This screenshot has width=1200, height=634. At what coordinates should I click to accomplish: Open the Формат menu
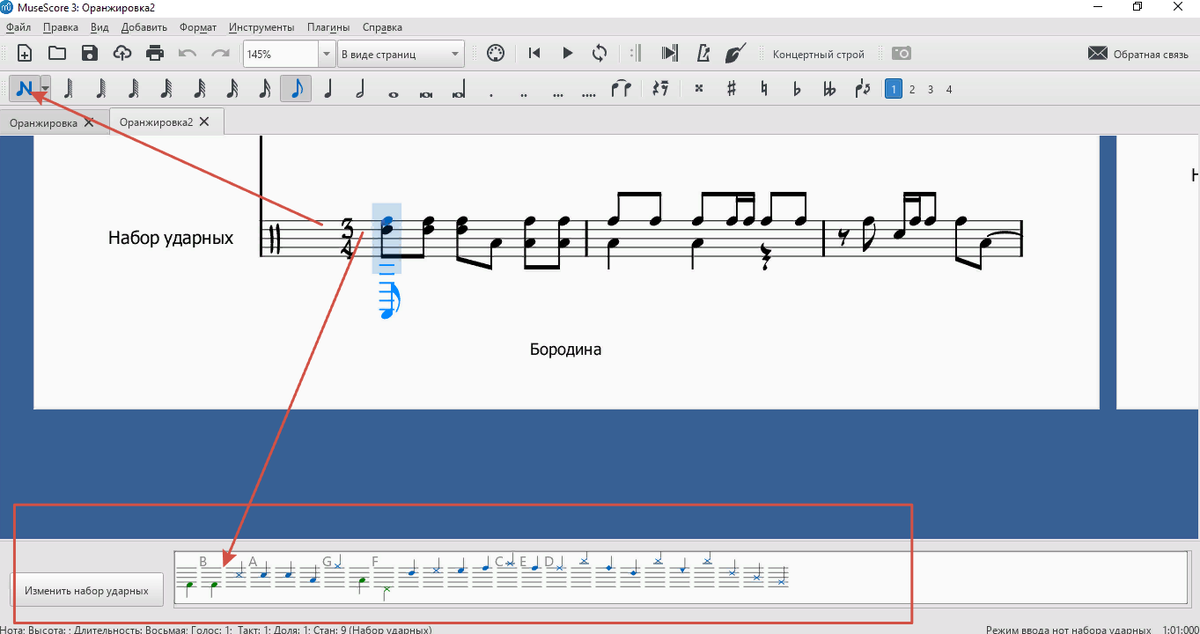click(x=198, y=27)
